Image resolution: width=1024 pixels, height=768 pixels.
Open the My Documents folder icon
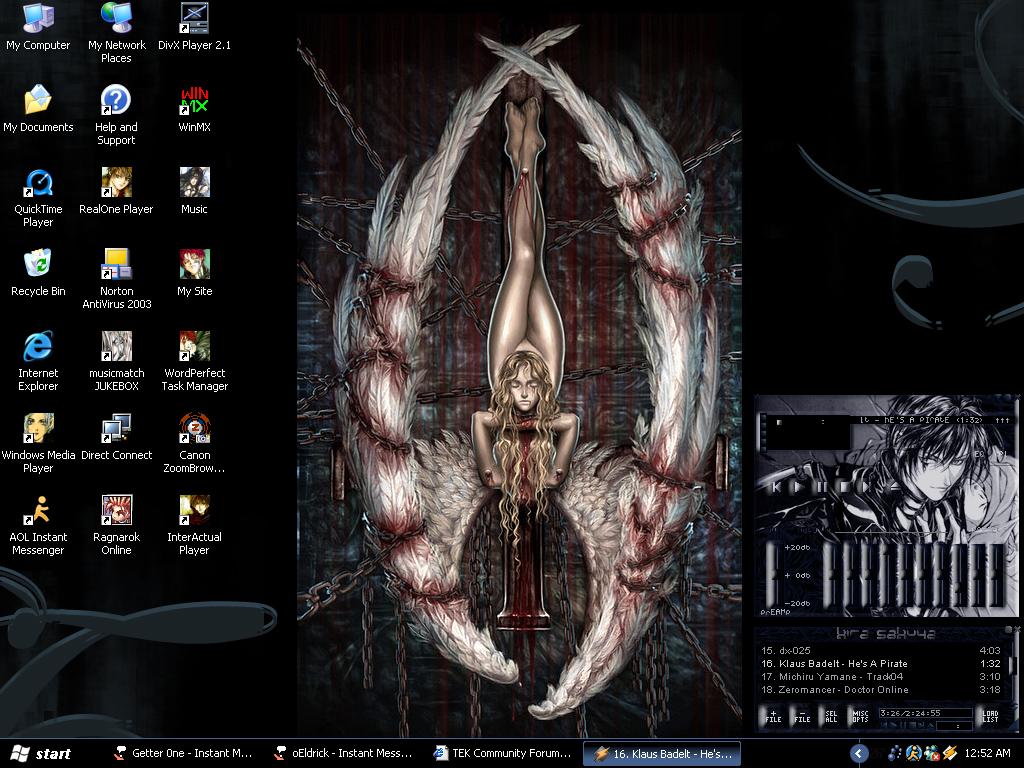coord(38,108)
